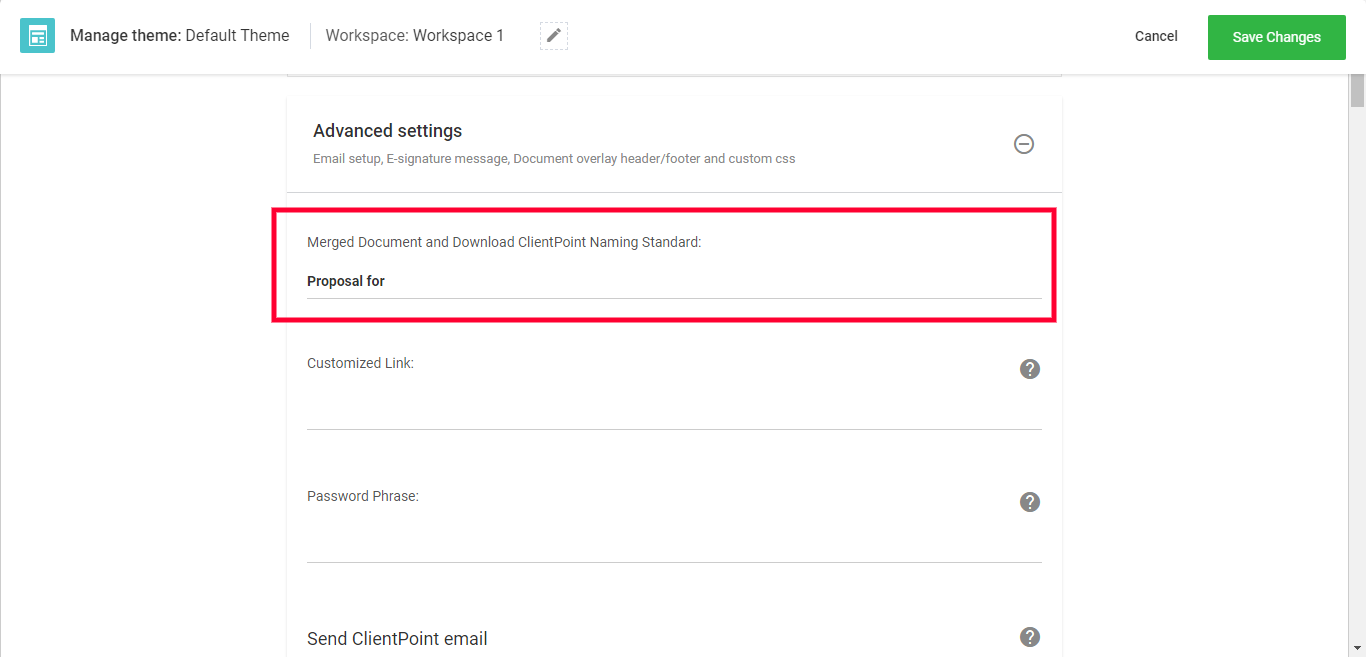Click the theme manager logo icon
Viewport: 1366px width, 657px height.
(x=37, y=36)
